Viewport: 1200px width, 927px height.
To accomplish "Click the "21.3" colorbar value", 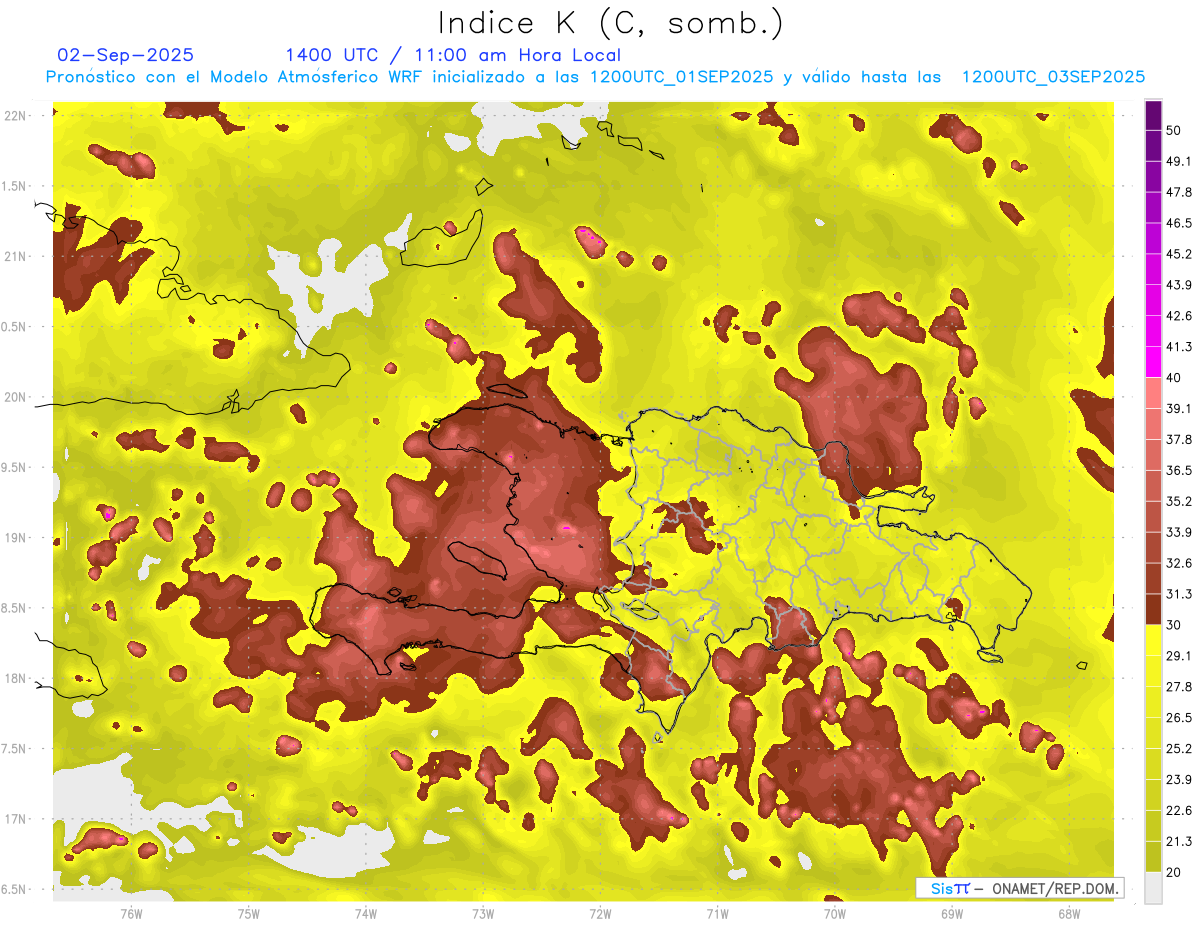I will 1178,842.
